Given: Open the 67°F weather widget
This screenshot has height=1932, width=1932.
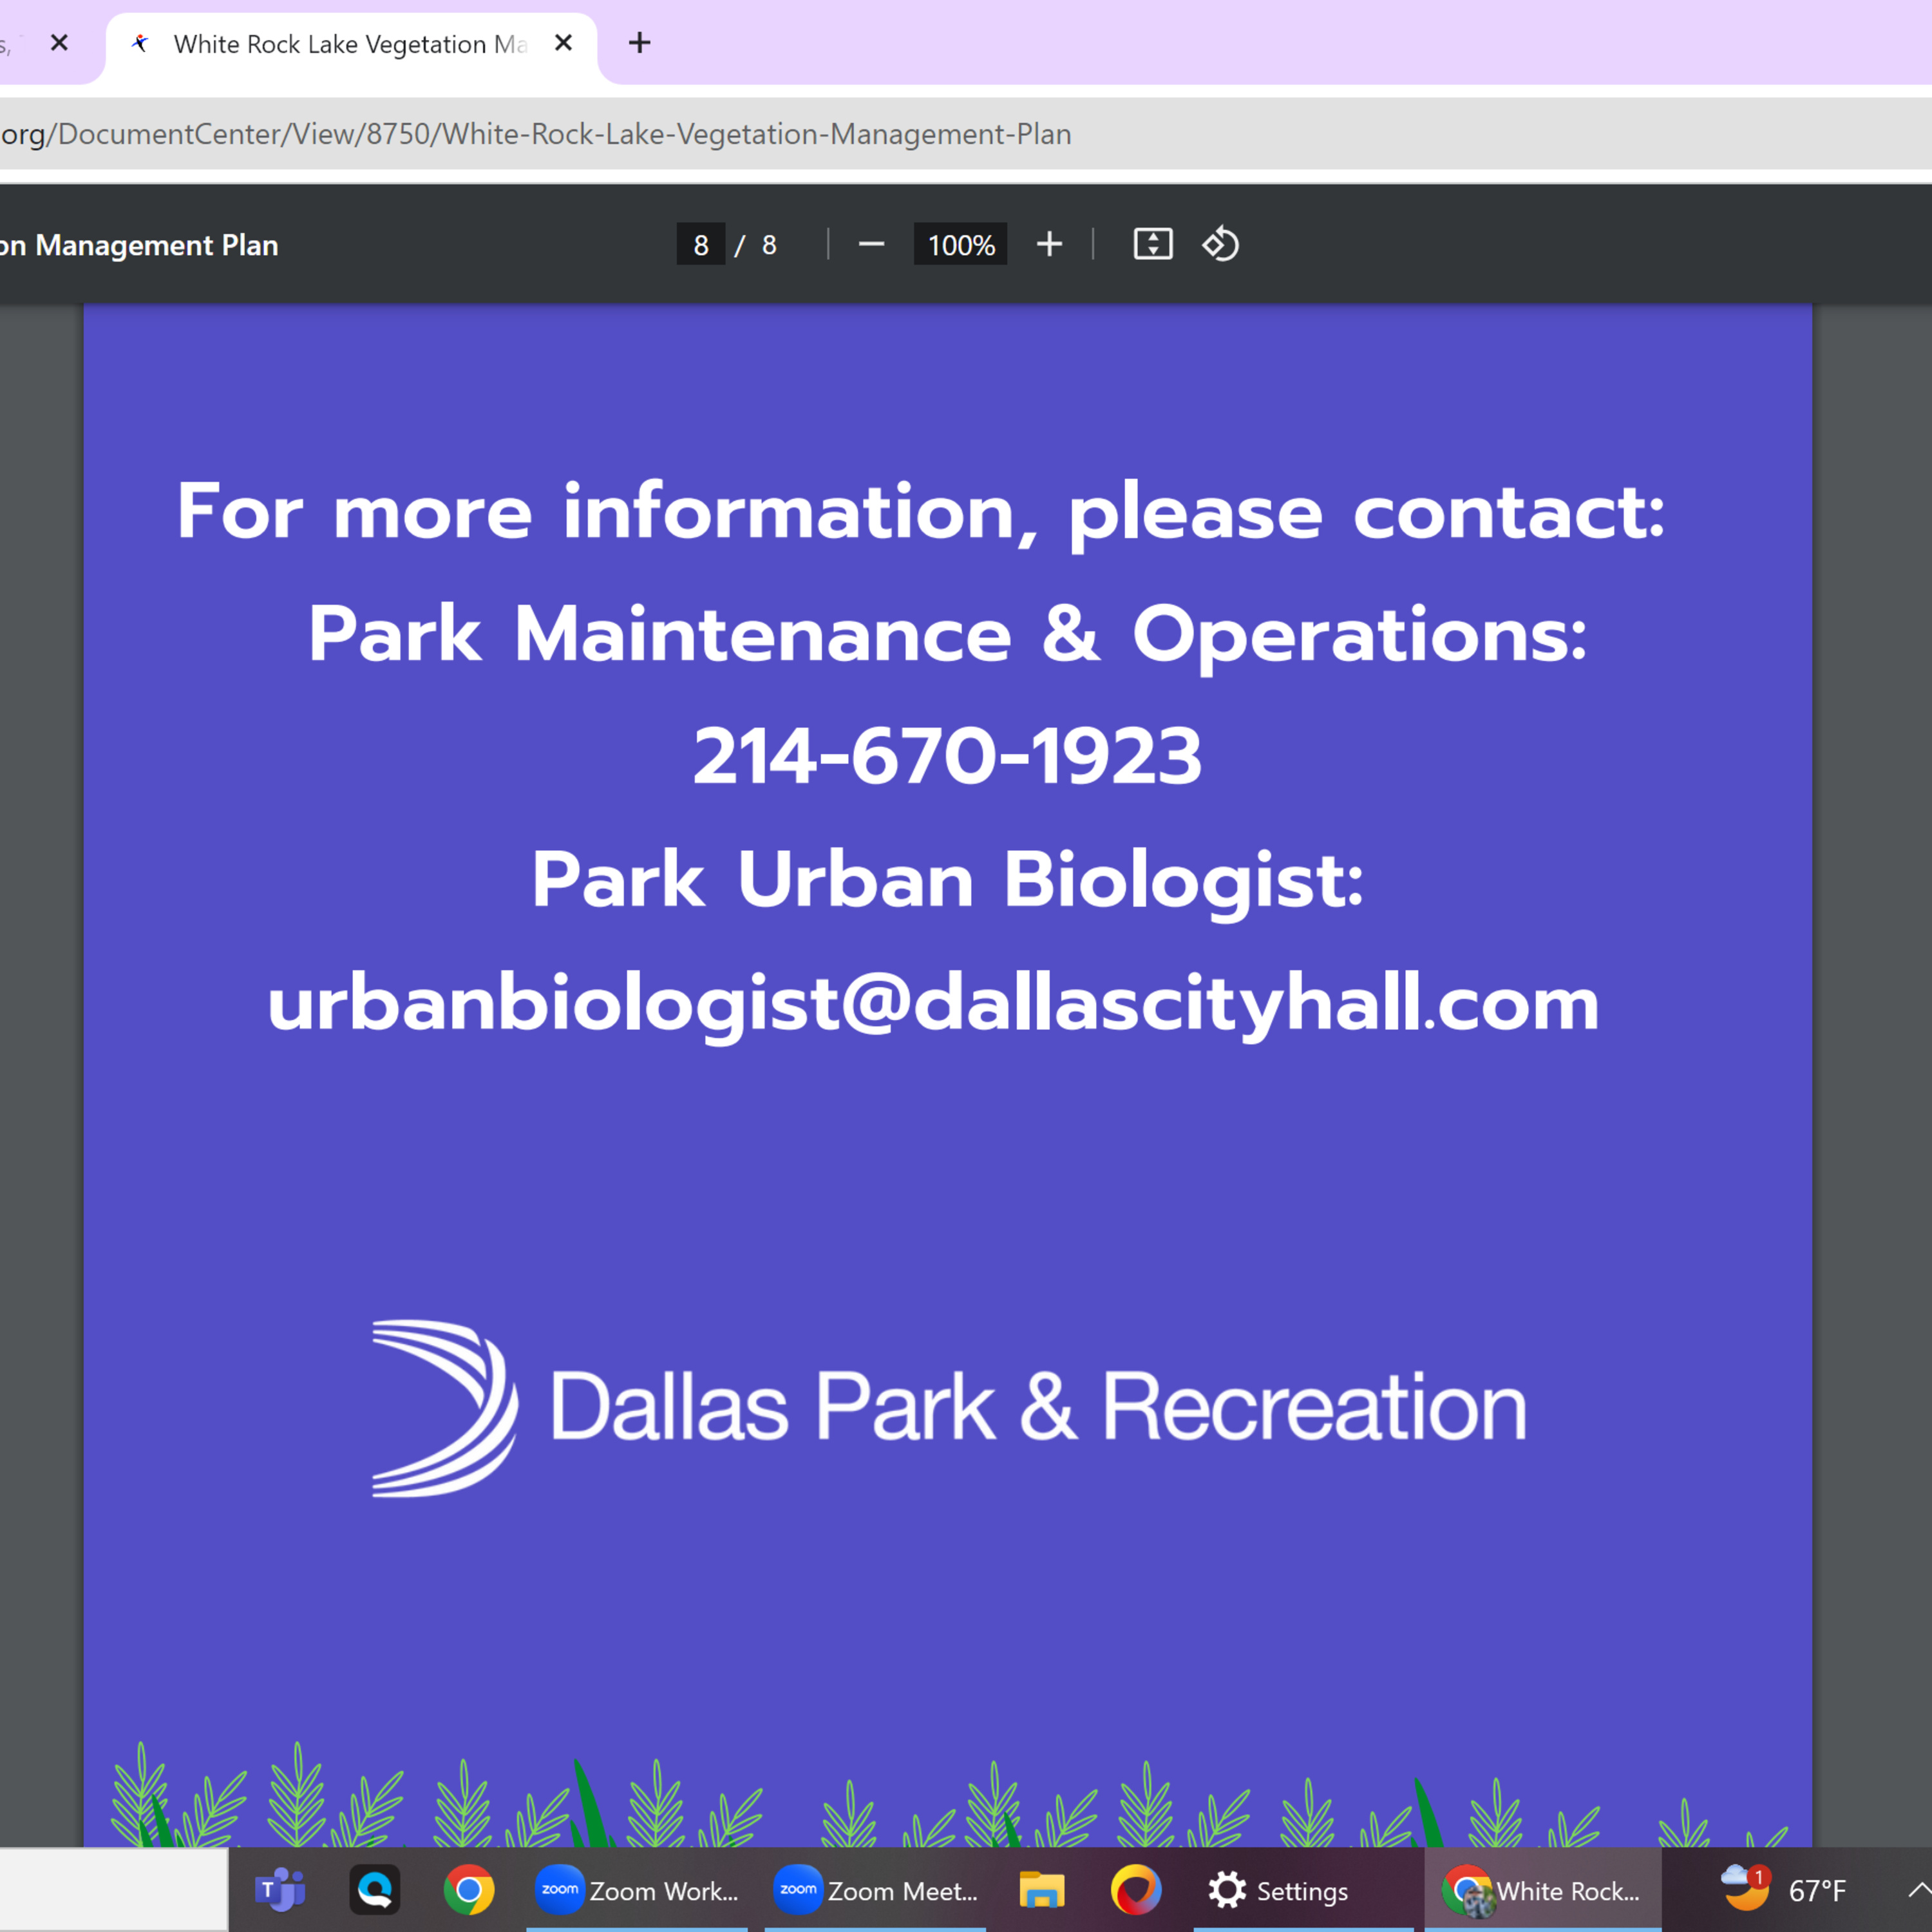Looking at the screenshot, I should [x=1784, y=1890].
